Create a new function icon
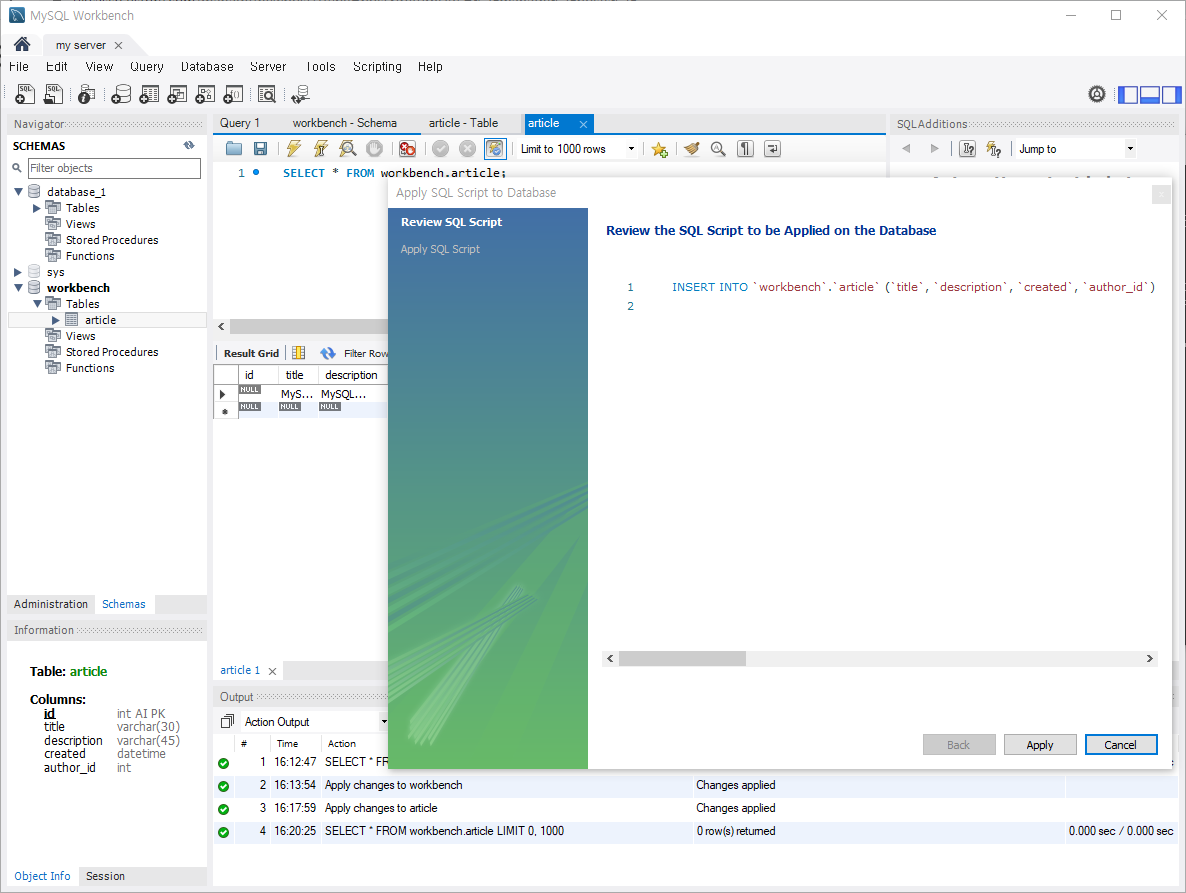 (234, 95)
